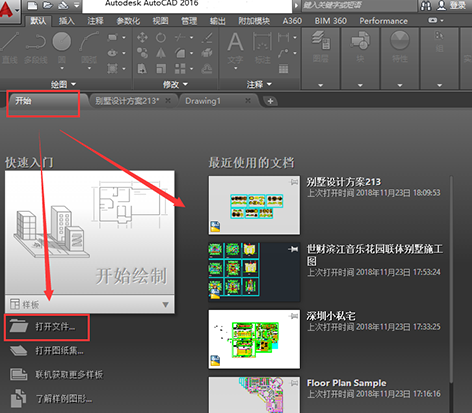Select the Offset tool in modify panel
472x413 pixels.
pyautogui.click(x=207, y=69)
